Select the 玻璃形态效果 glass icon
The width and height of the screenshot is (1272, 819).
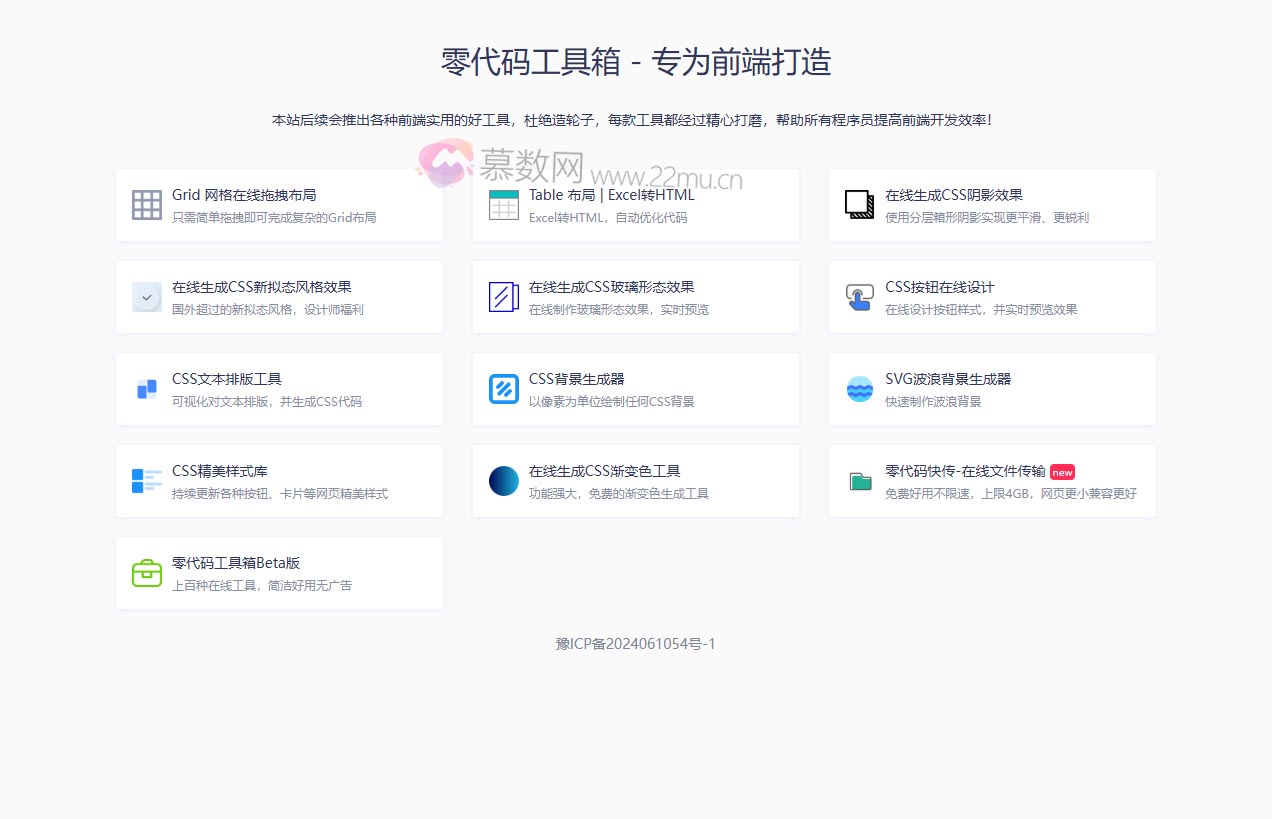[503, 297]
